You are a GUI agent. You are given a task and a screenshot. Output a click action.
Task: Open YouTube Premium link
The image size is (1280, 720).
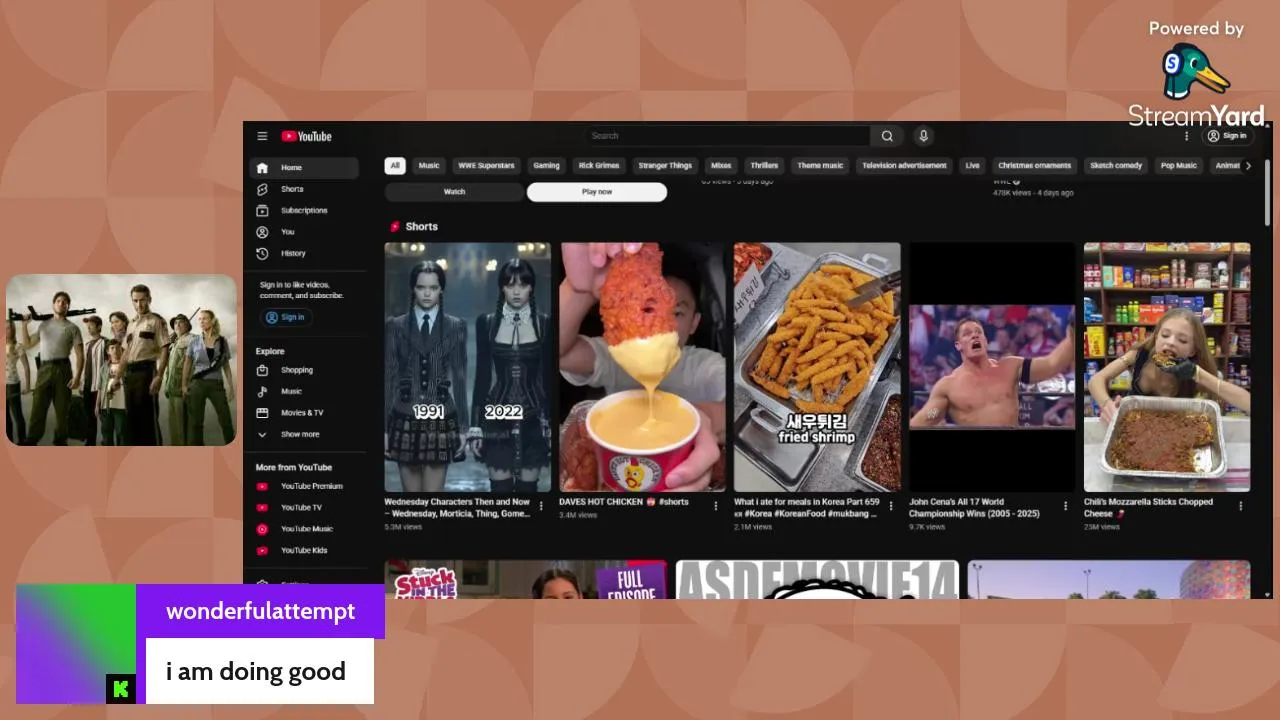tap(303, 486)
